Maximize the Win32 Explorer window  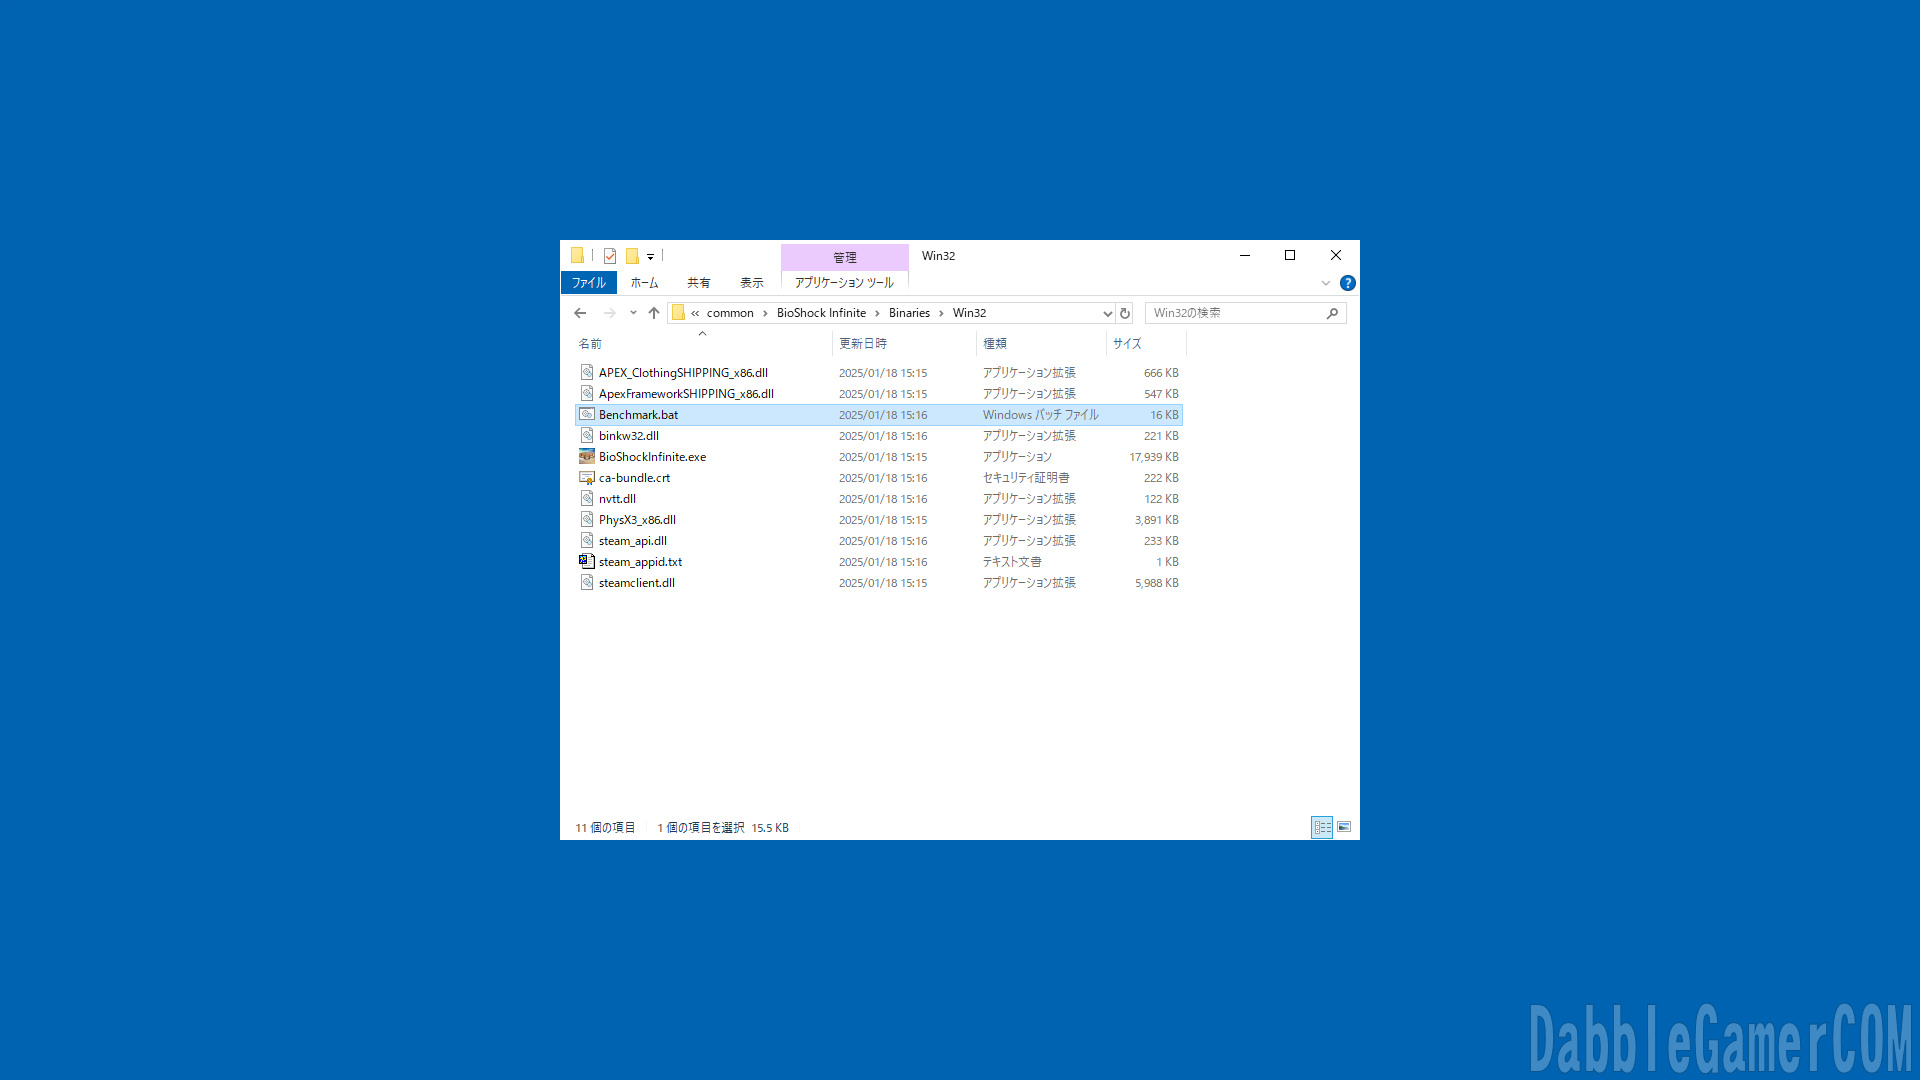[x=1290, y=255]
